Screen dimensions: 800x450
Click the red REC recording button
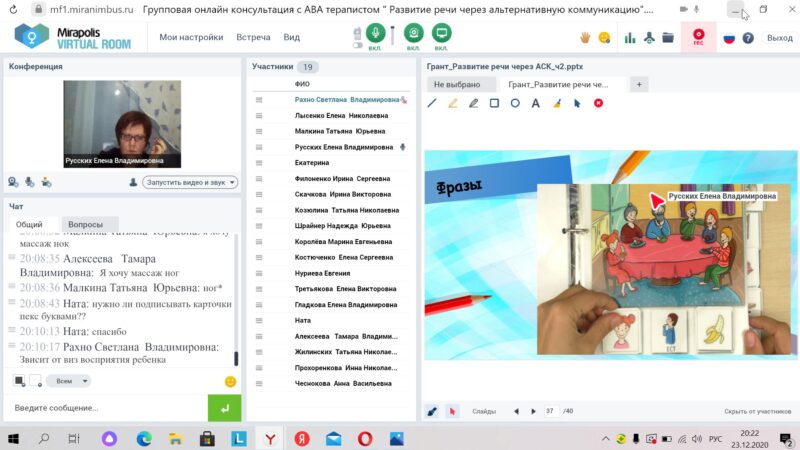click(698, 37)
